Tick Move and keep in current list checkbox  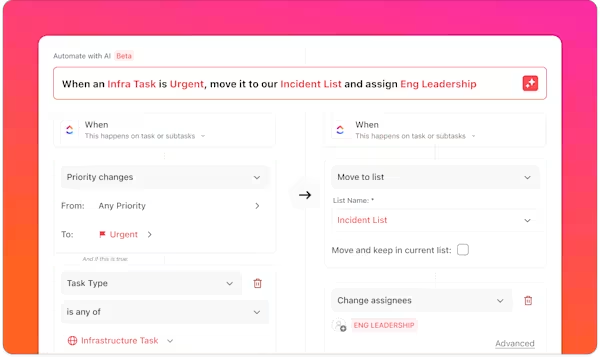pyautogui.click(x=463, y=250)
